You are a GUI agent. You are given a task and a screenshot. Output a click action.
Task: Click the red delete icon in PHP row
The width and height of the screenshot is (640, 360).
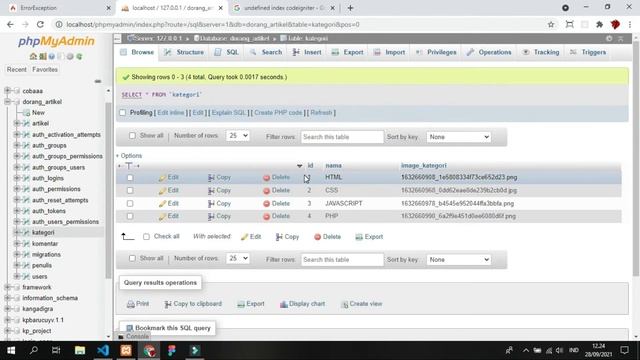coord(267,217)
